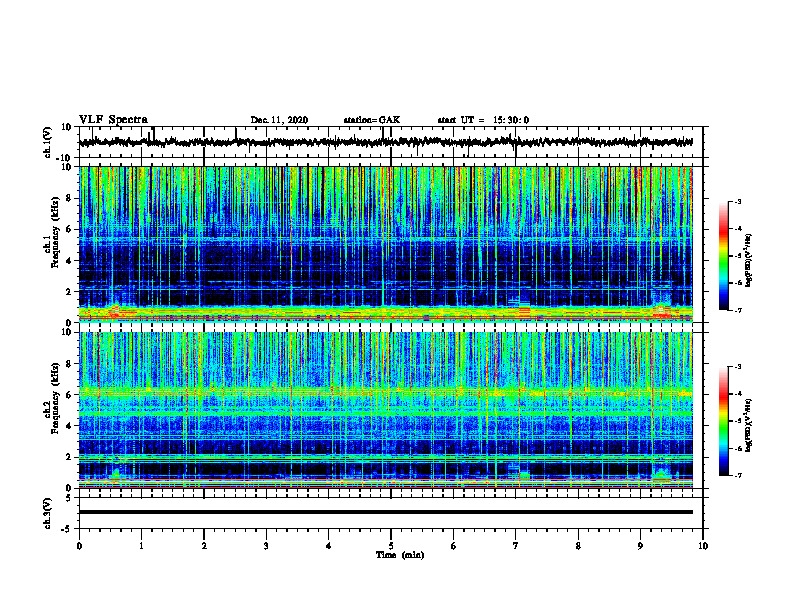Click the "5" minute tick on the time axis
The width and height of the screenshot is (792, 612).
(x=391, y=546)
